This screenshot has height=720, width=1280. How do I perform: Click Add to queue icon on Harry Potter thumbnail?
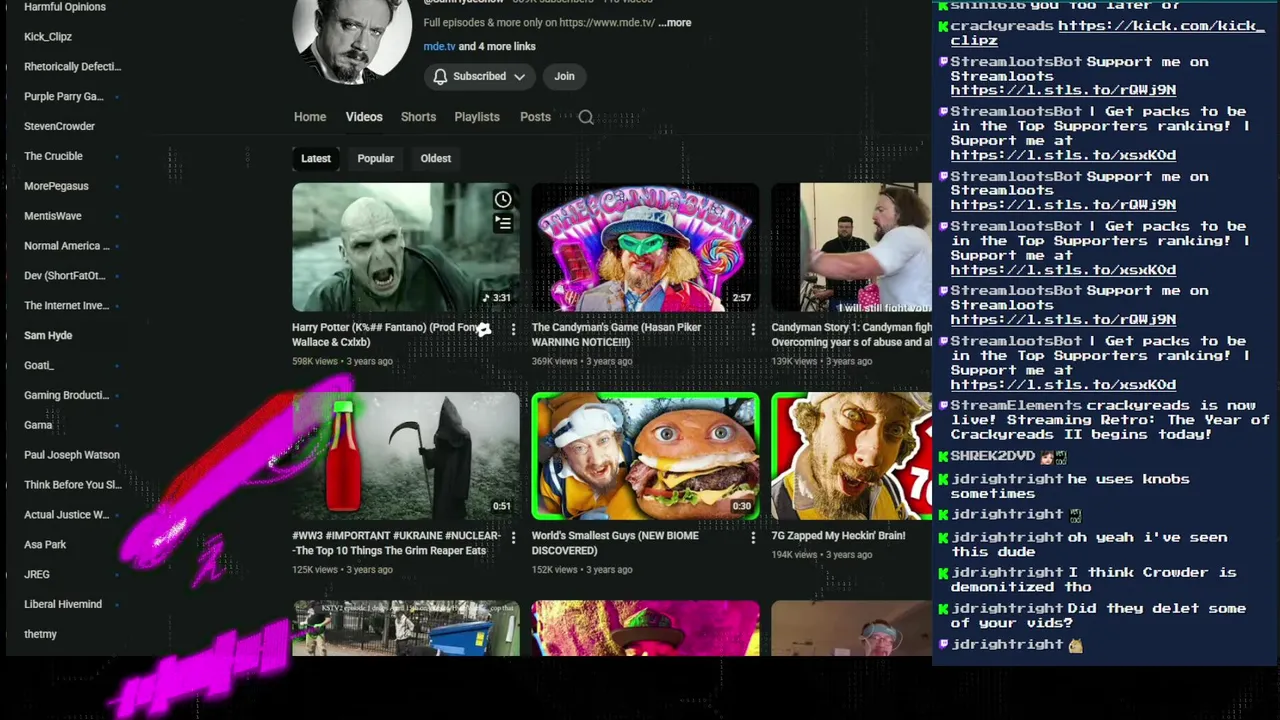coord(503,223)
